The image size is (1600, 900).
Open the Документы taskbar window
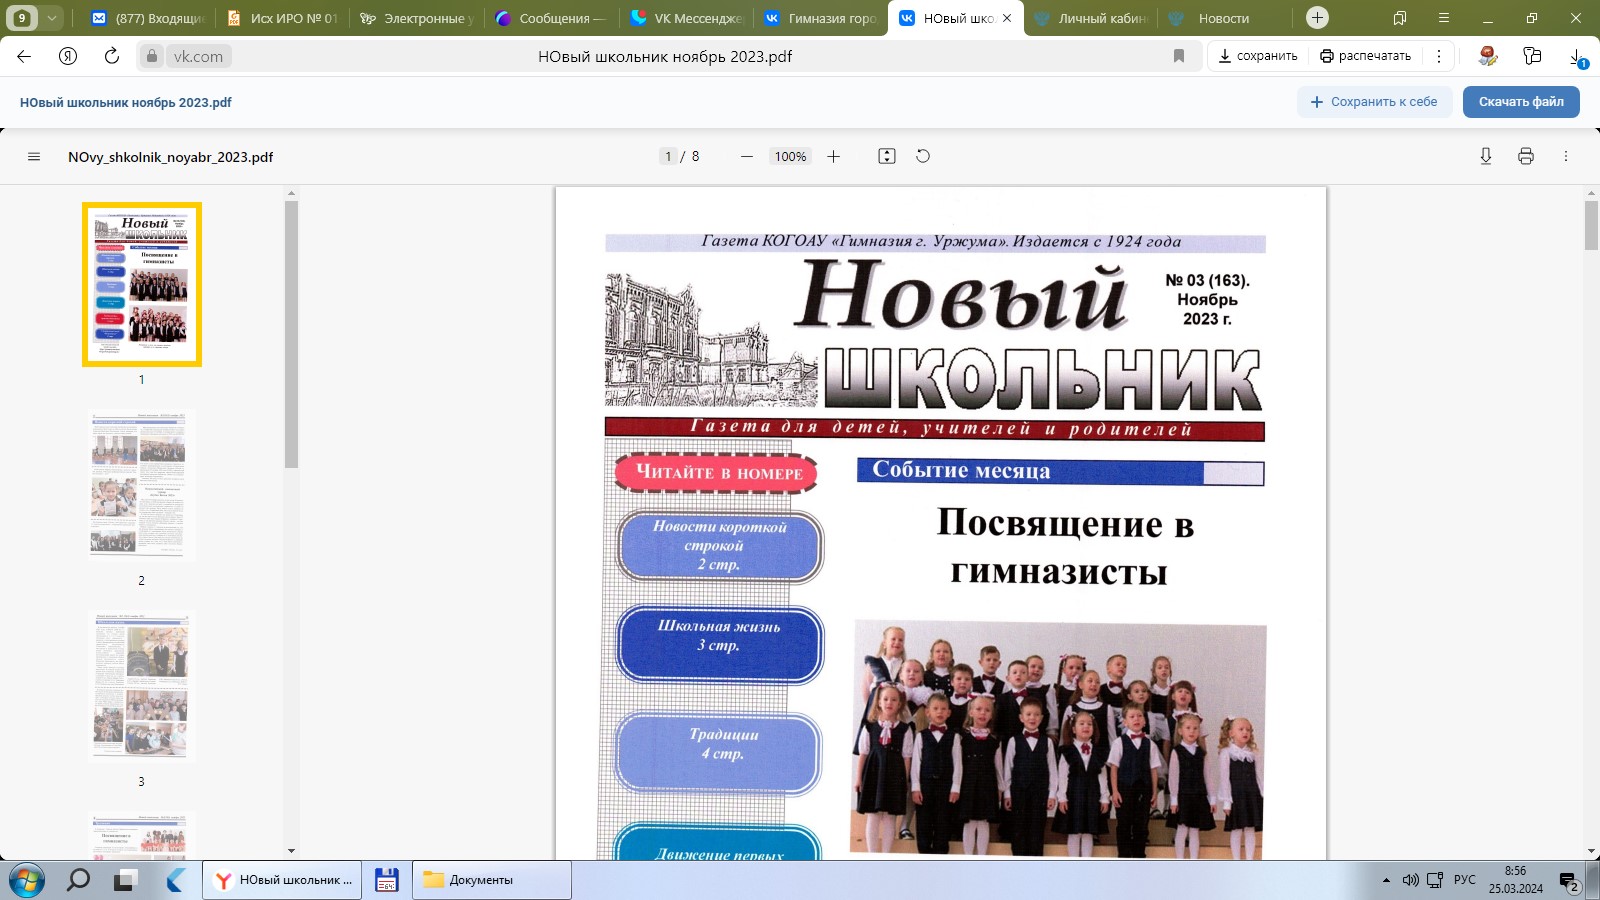492,880
